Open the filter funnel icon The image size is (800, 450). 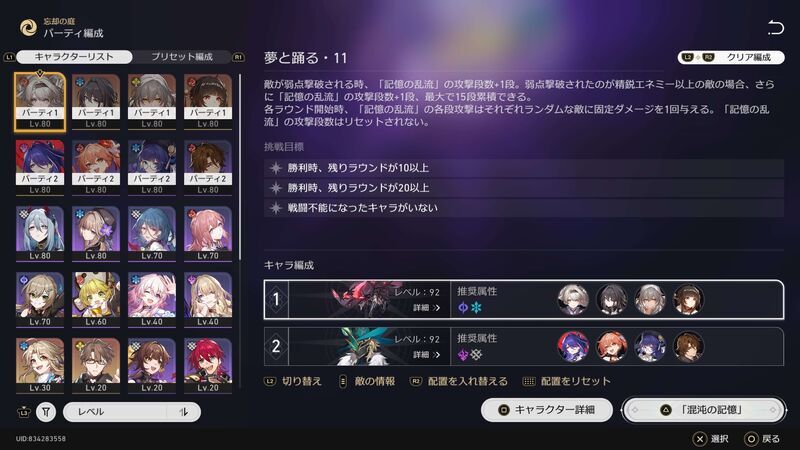(x=46, y=412)
